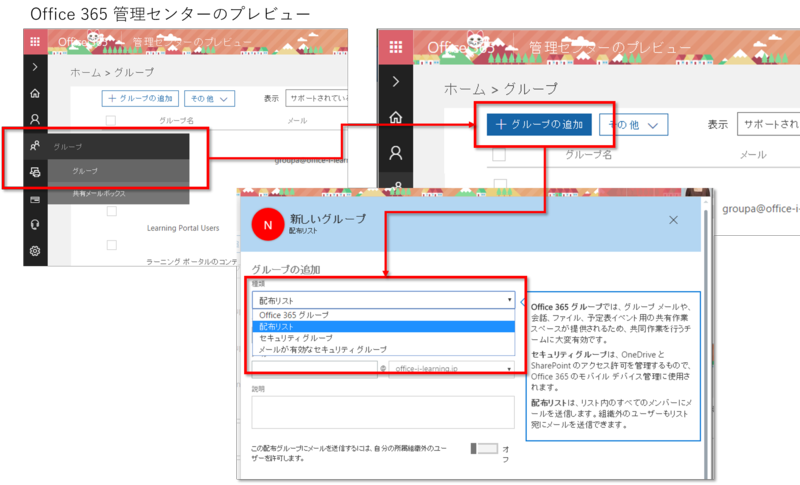Open その他 dropdown in right screenshot

[634, 125]
